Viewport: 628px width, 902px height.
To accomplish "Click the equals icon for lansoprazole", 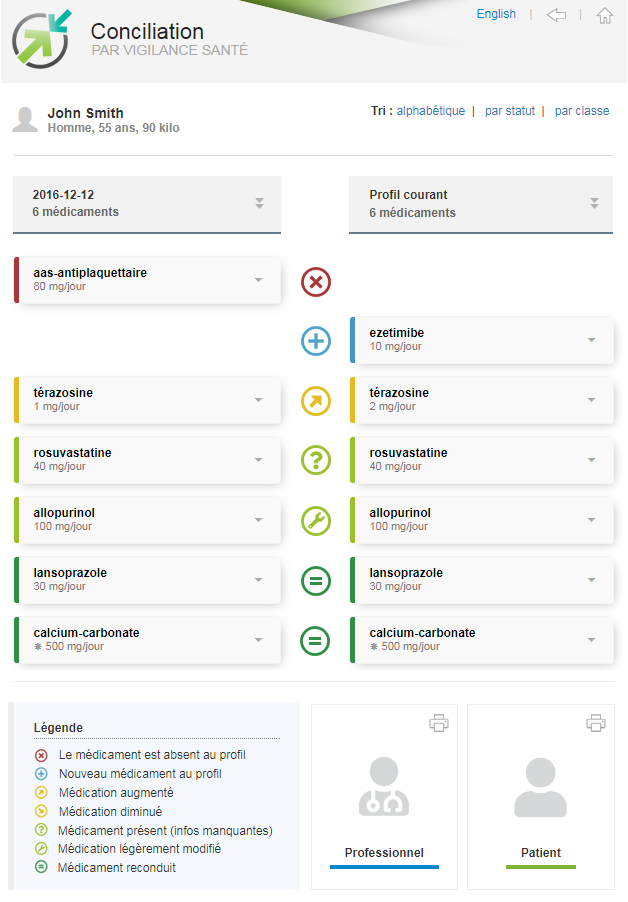I will [316, 581].
